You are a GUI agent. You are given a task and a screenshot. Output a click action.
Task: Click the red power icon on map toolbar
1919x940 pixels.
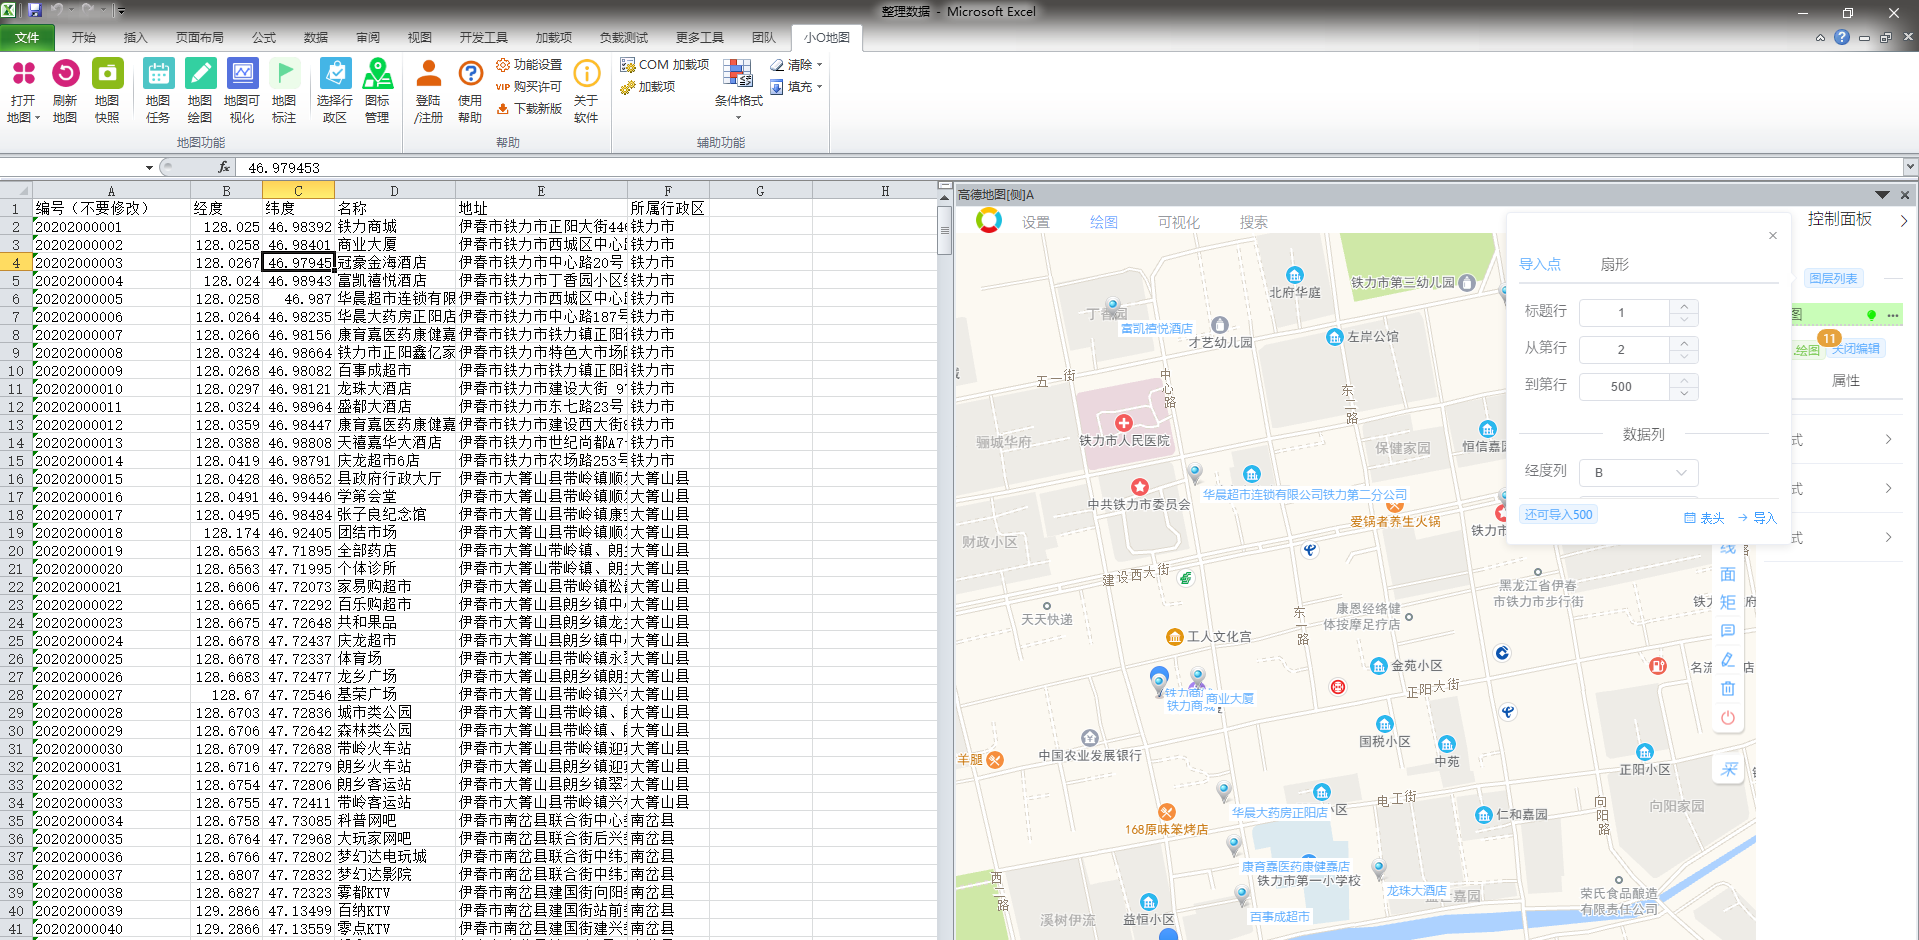click(1727, 718)
